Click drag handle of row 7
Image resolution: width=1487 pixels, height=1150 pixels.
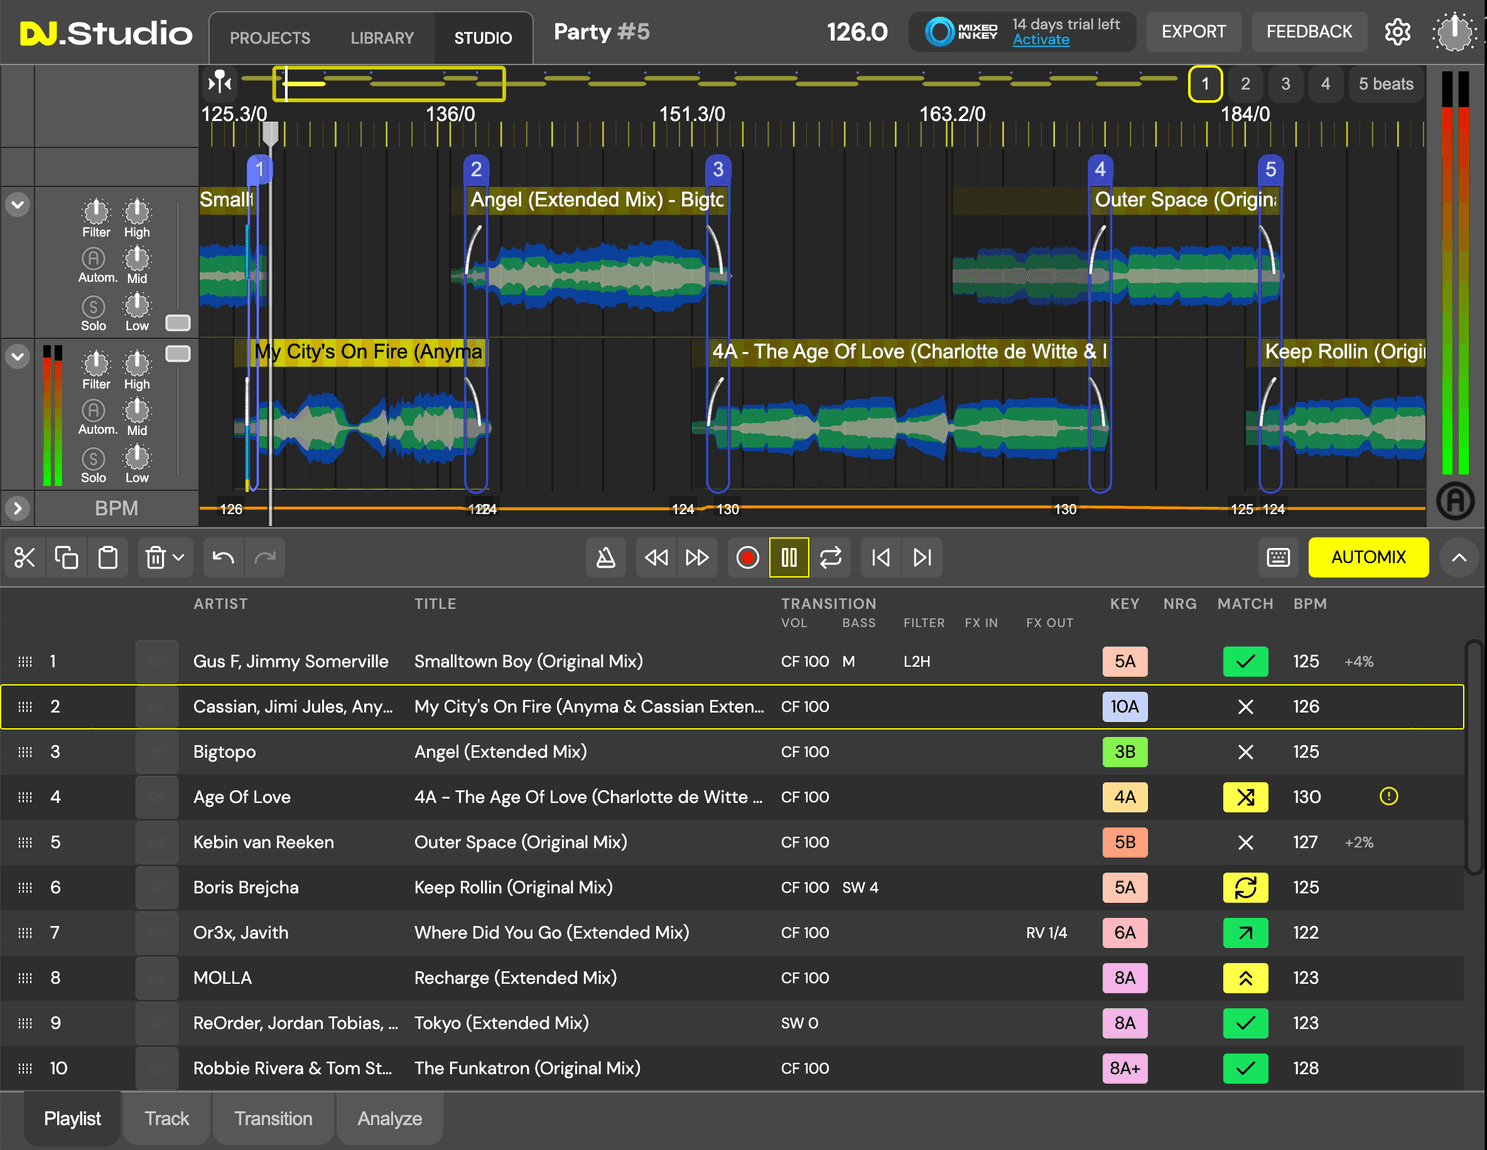tap(25, 933)
